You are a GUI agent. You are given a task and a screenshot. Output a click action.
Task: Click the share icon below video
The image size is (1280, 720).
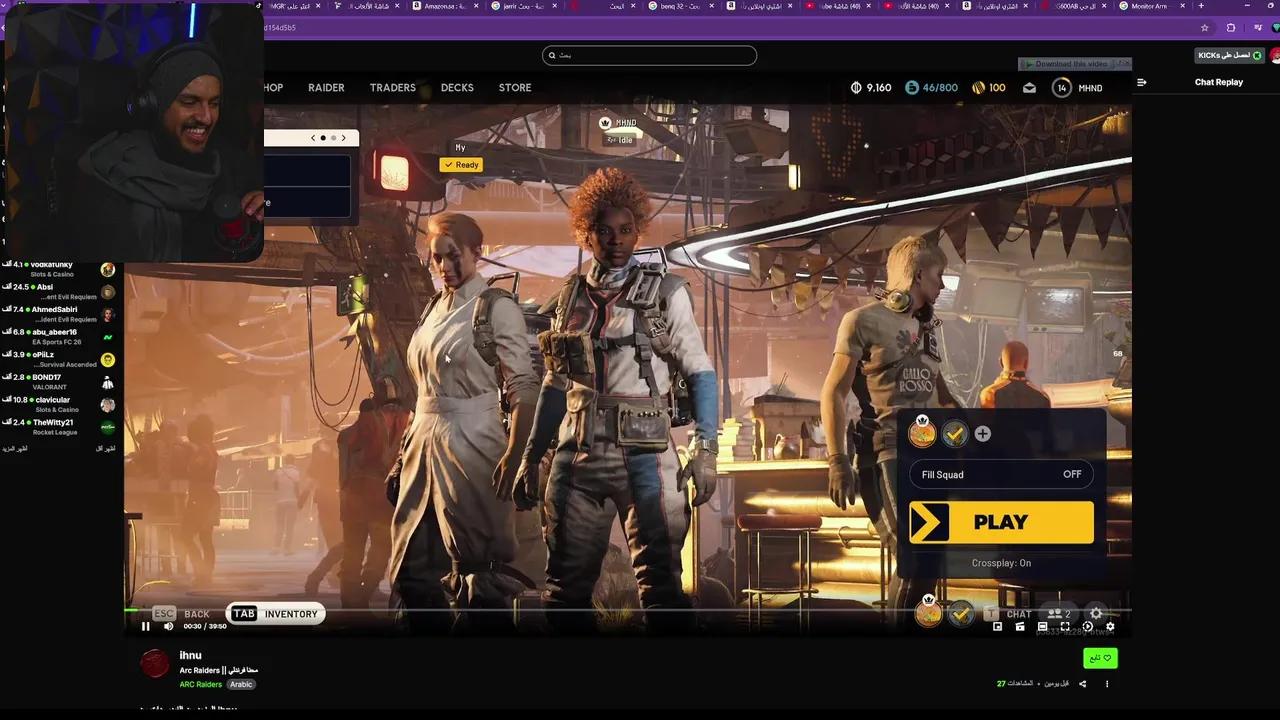click(1082, 684)
